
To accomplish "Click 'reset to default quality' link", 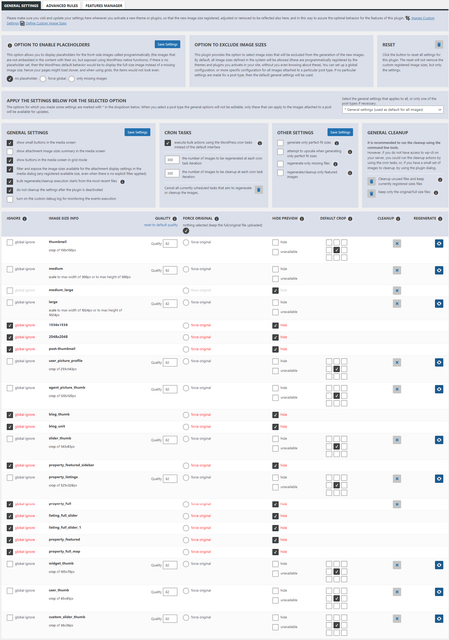I will (161, 225).
